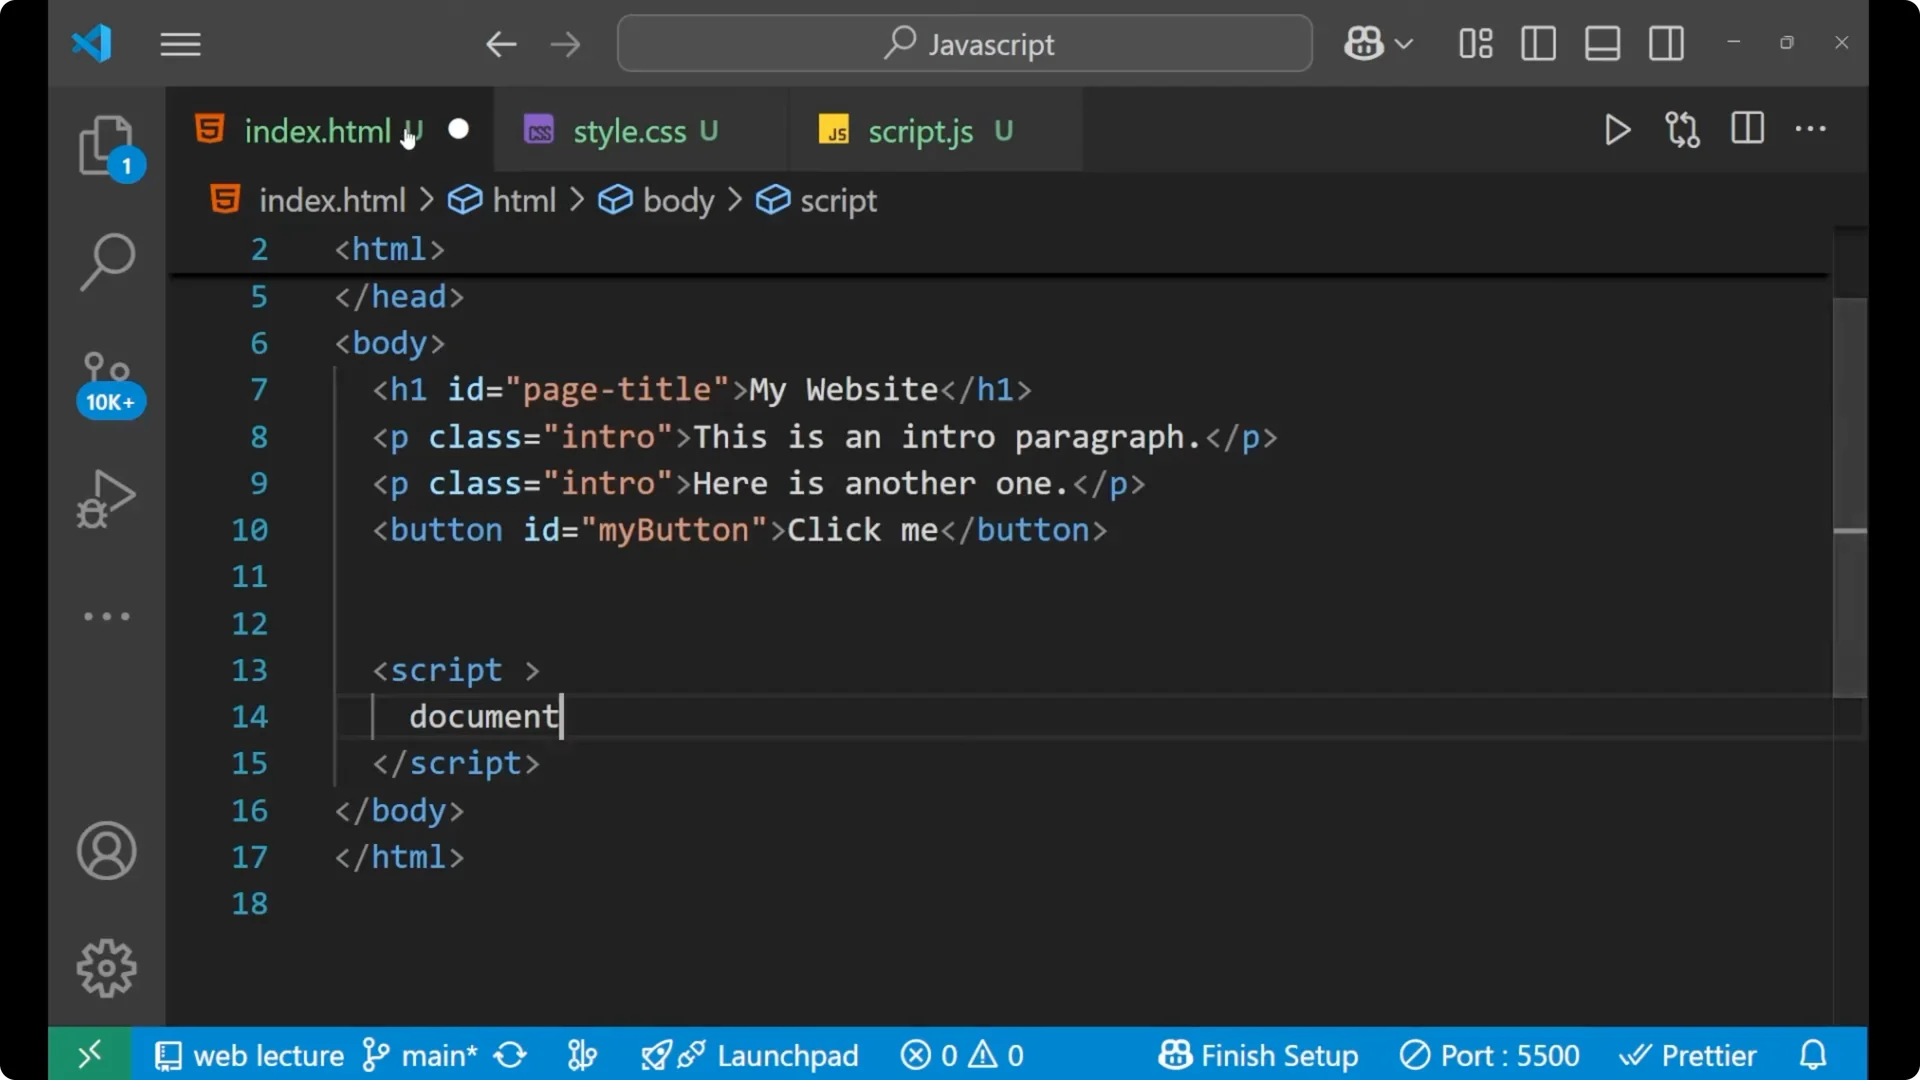Open the Explorer view

point(107,146)
